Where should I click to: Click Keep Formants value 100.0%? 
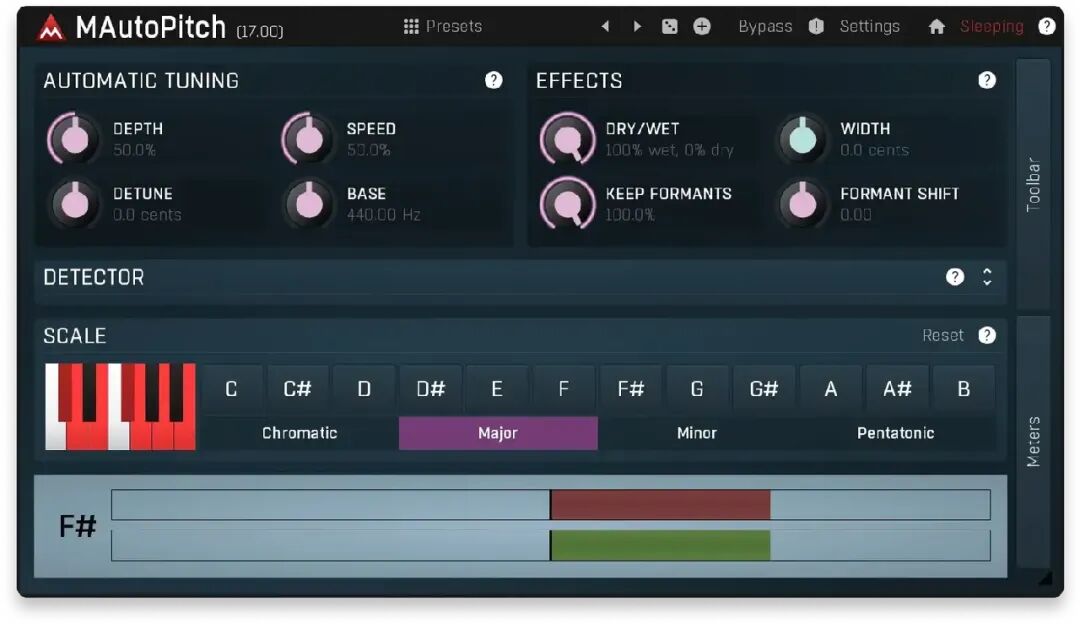pyautogui.click(x=630, y=215)
